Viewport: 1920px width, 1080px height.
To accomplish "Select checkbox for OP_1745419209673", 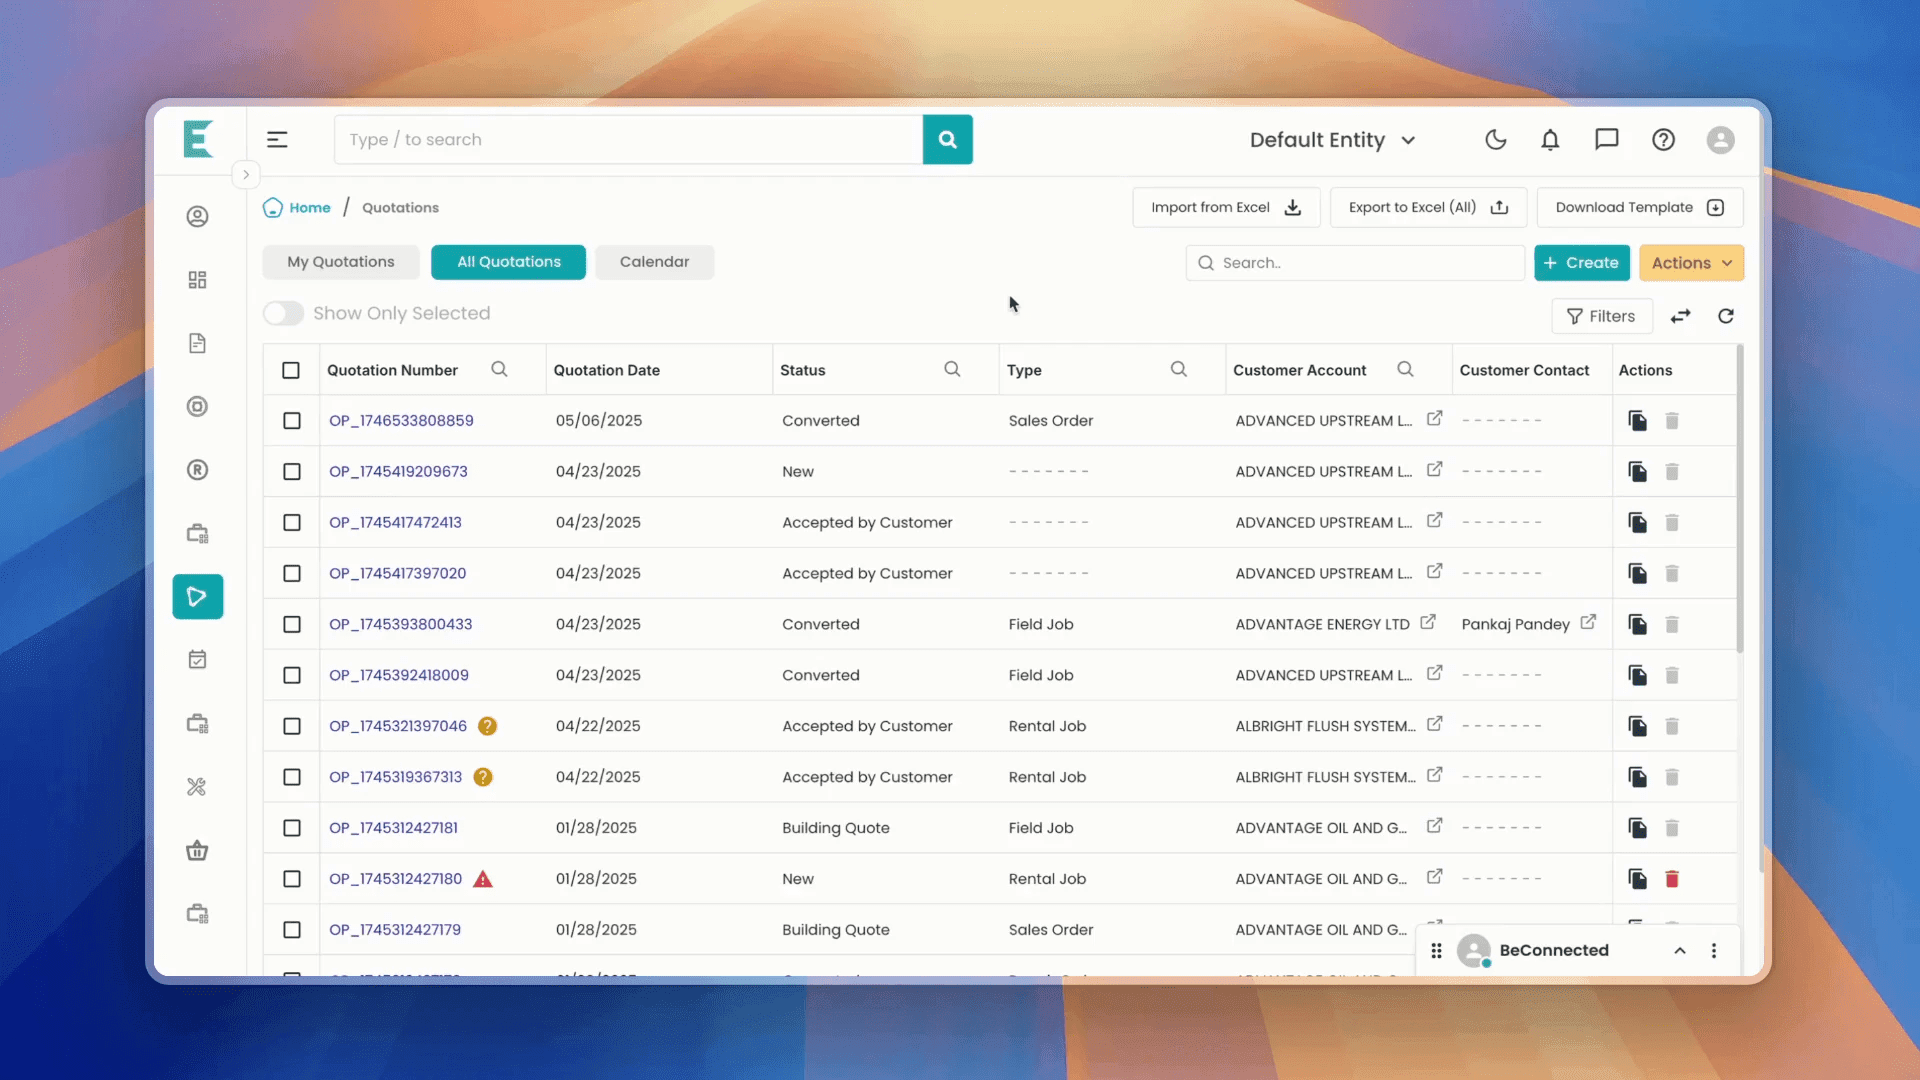I will [x=291, y=472].
